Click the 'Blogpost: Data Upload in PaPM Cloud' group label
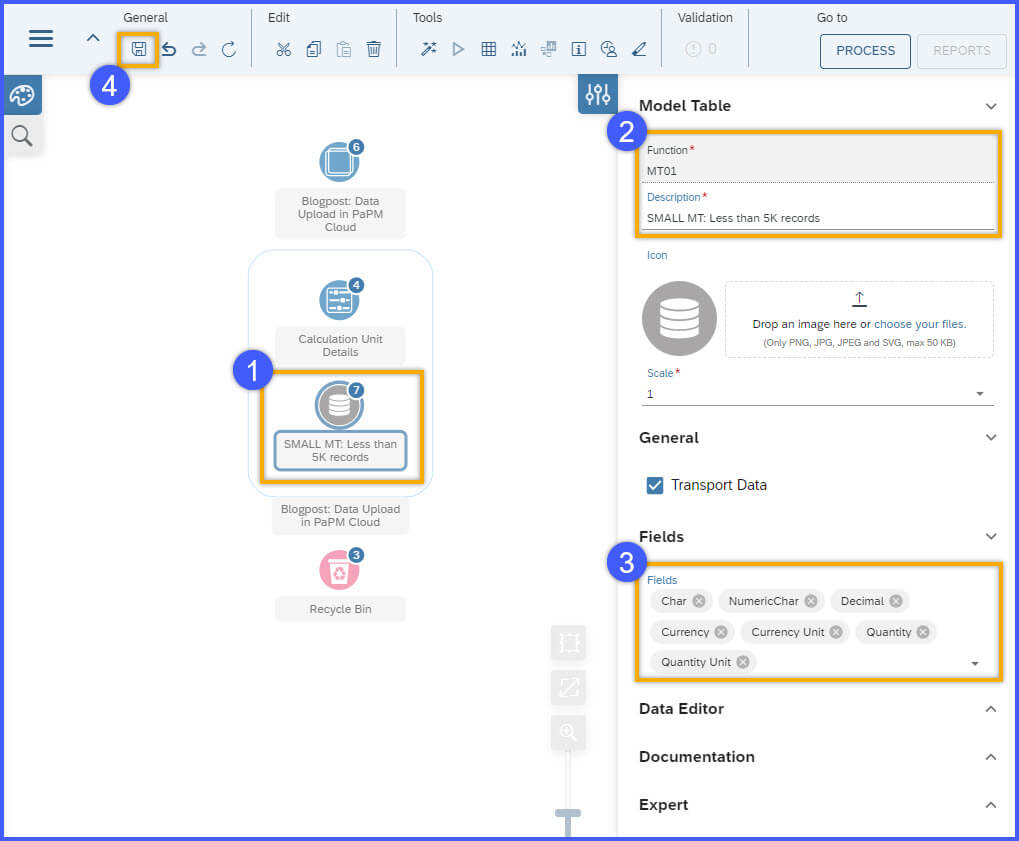Image resolution: width=1019 pixels, height=841 pixels. point(341,515)
